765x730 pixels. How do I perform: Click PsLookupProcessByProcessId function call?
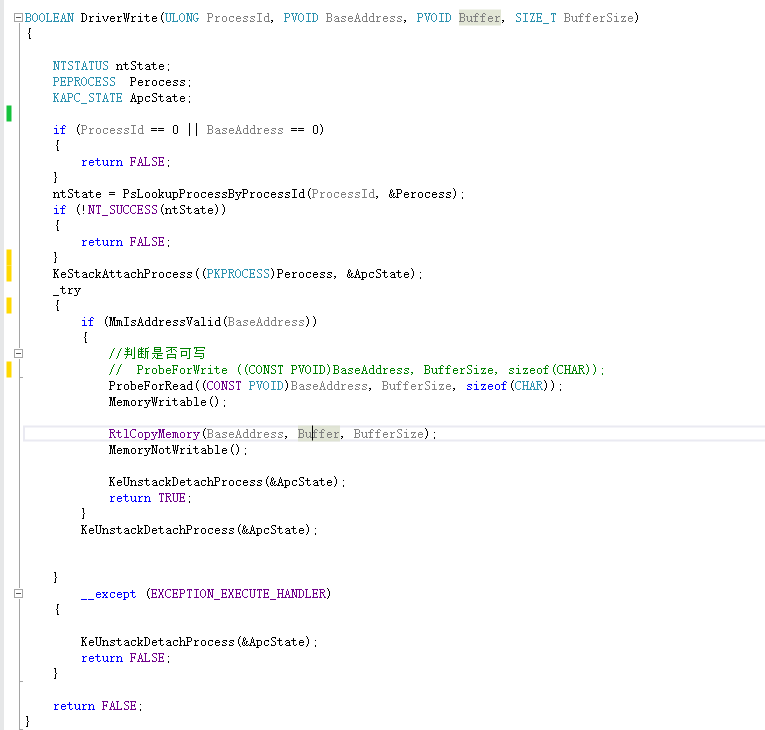pyautogui.click(x=213, y=194)
